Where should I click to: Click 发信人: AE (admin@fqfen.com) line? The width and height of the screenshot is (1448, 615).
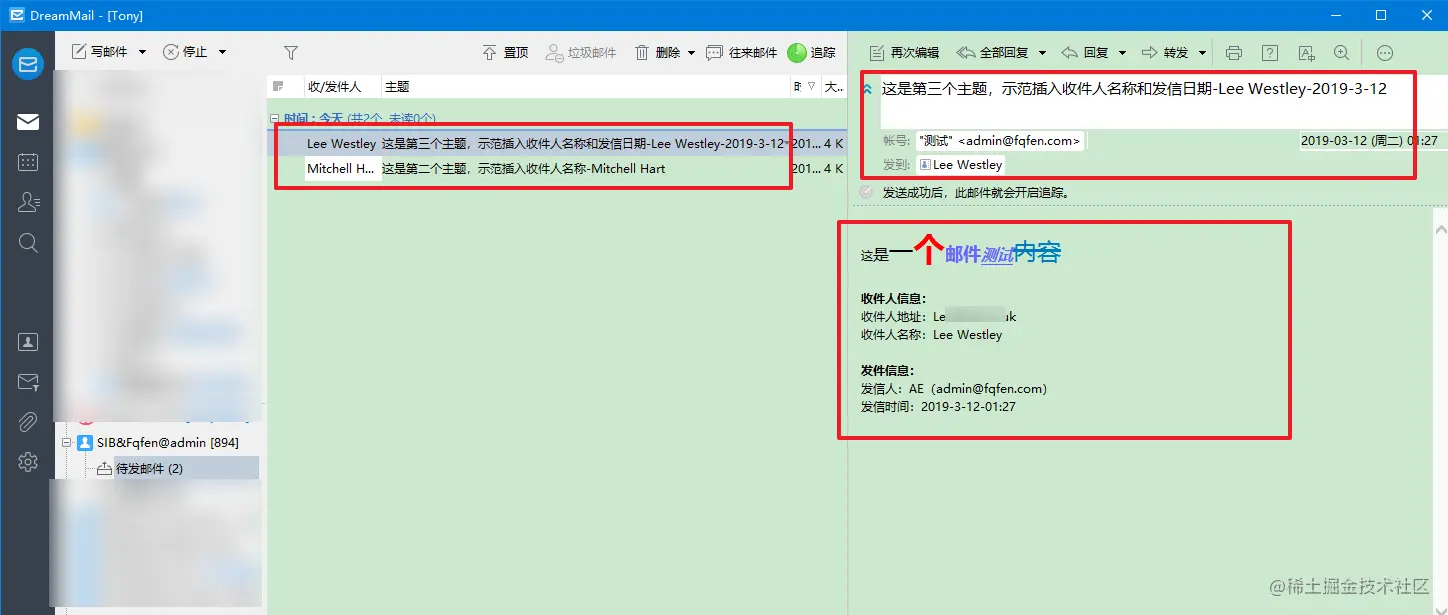(954, 388)
